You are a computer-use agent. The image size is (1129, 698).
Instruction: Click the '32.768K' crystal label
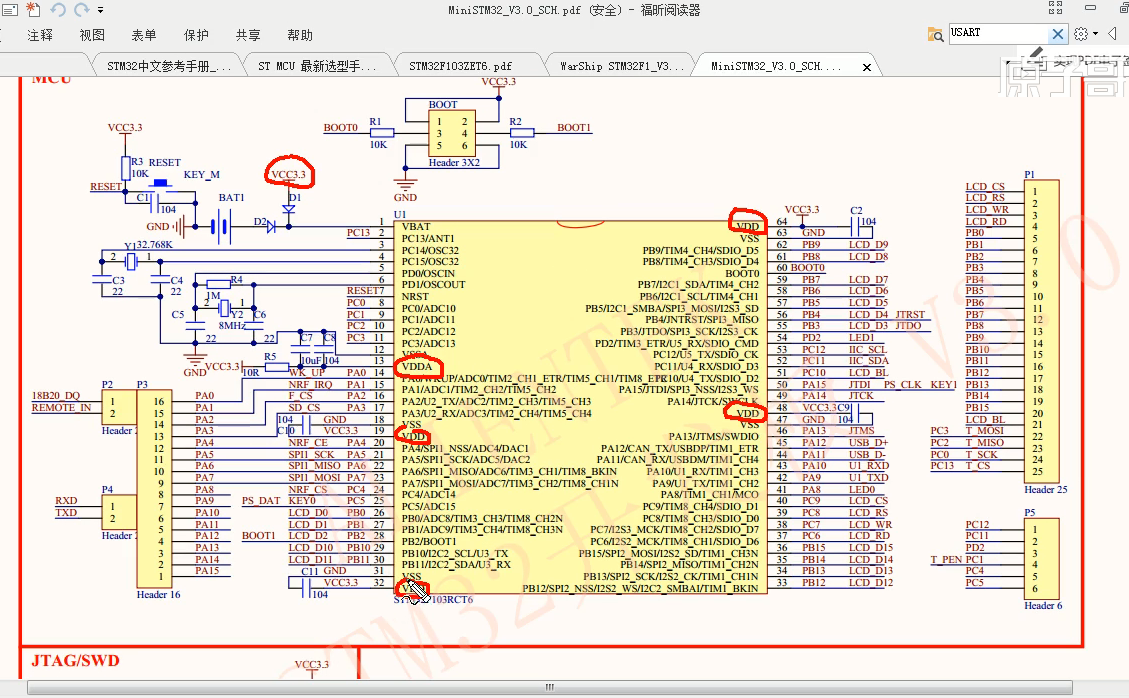point(154,245)
